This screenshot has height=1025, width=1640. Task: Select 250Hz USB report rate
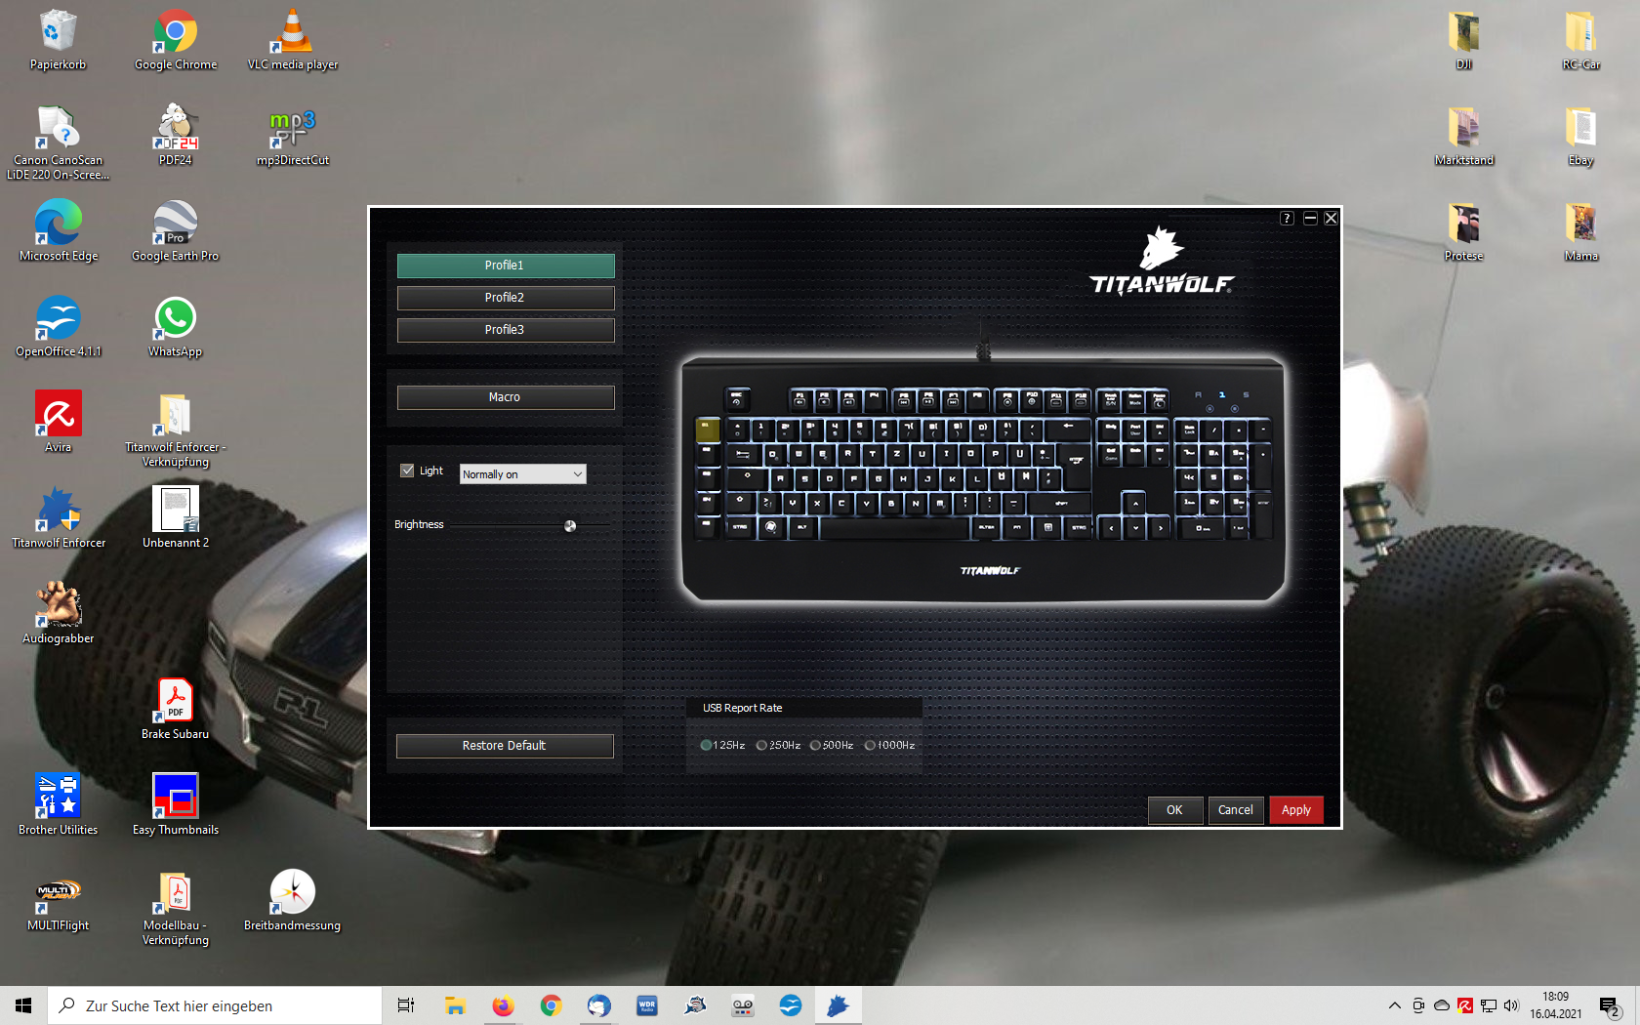coord(762,745)
